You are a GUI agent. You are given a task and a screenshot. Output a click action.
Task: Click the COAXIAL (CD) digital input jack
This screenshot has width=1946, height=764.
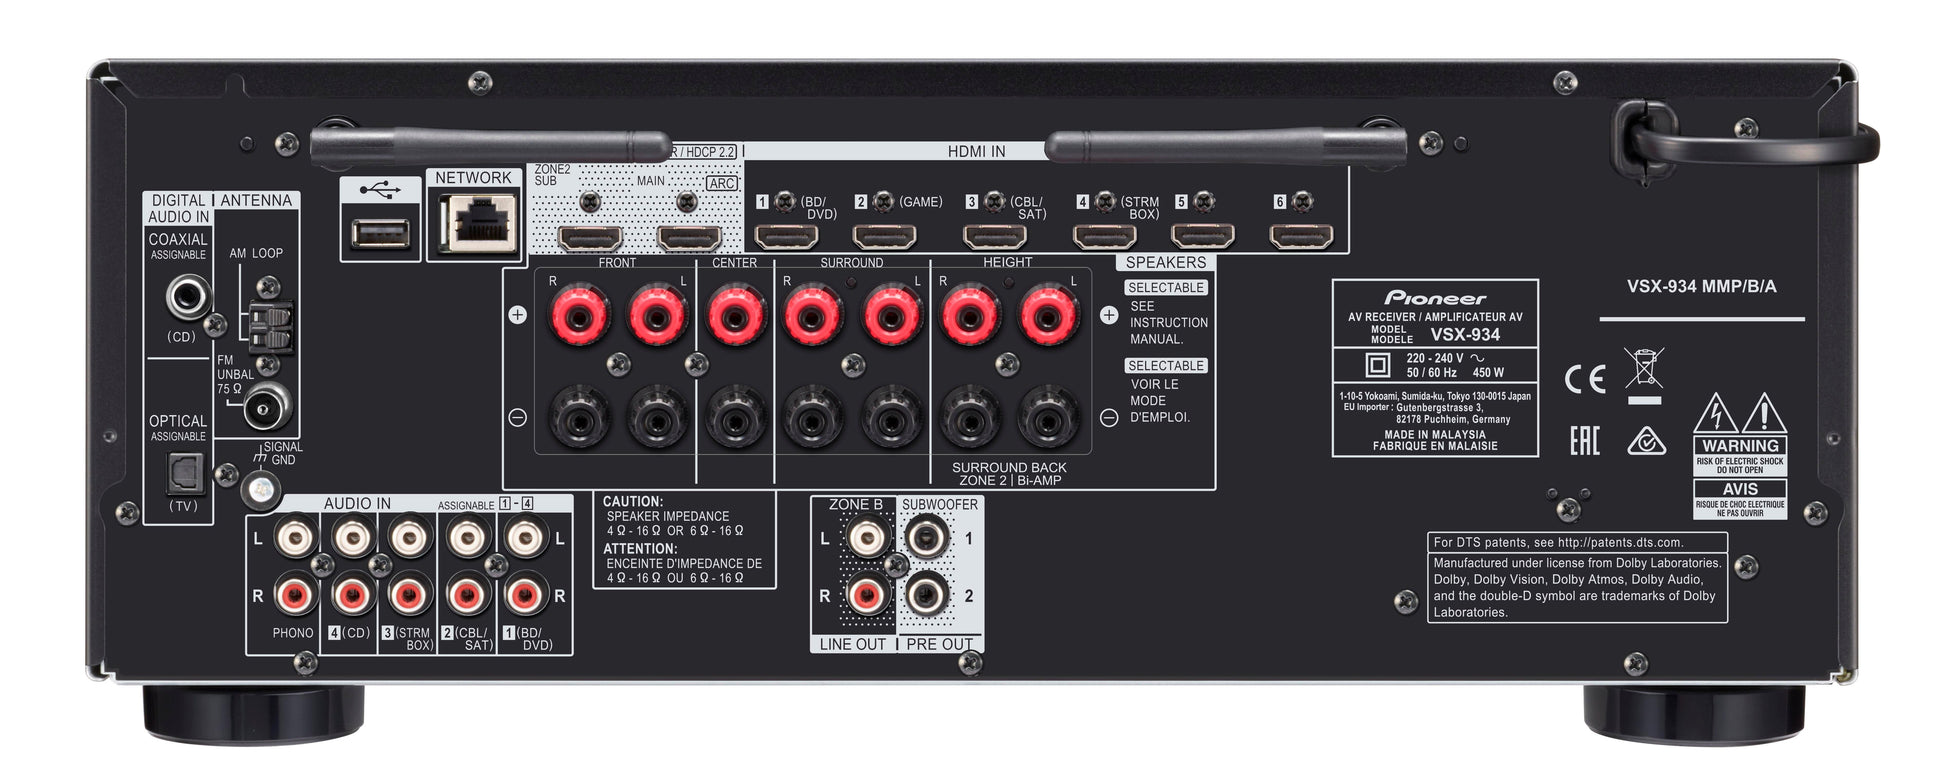[188, 298]
